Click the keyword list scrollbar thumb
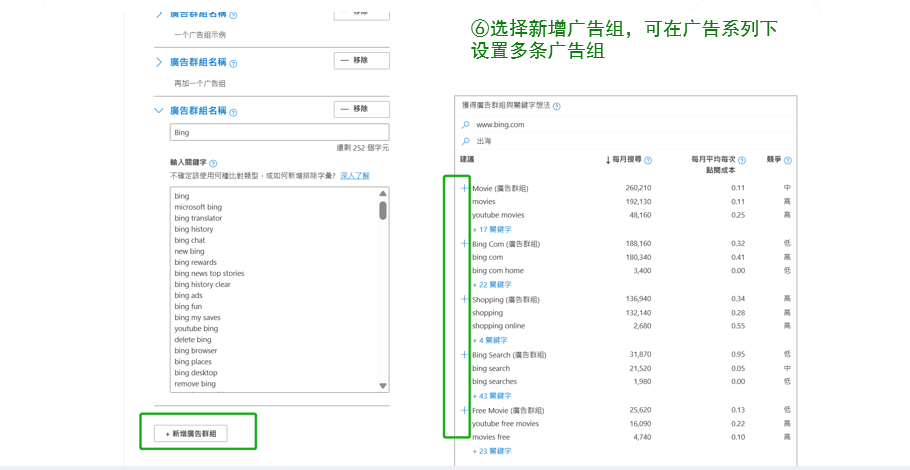910x470 pixels. 382,210
